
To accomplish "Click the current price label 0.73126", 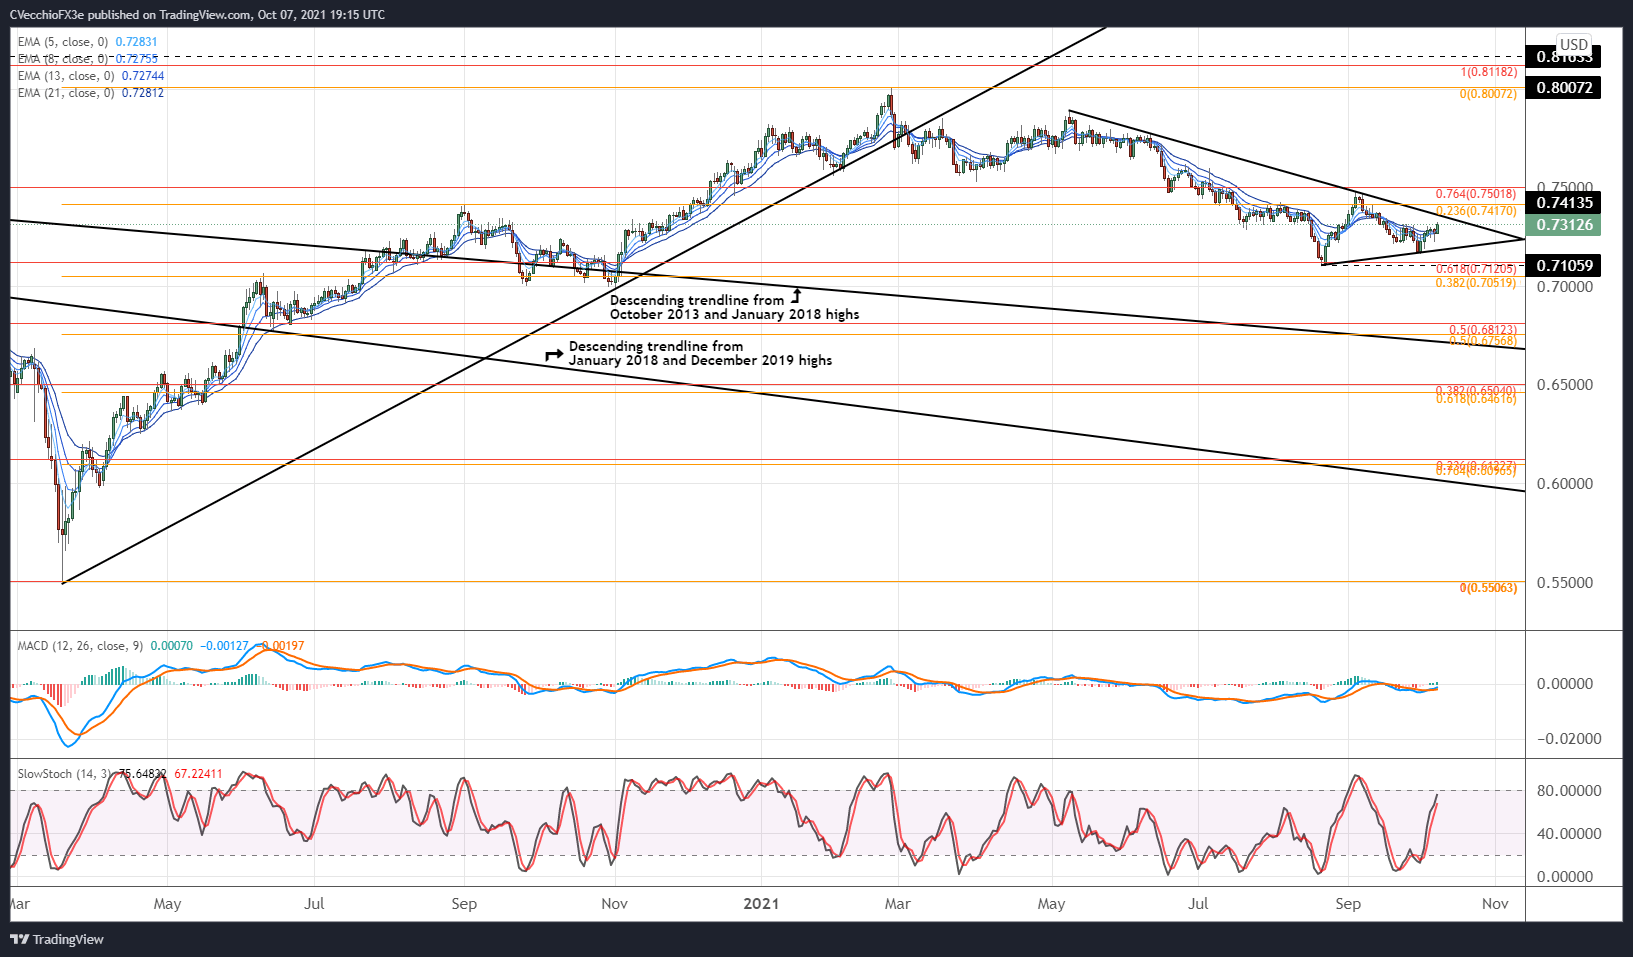I will click(1564, 225).
